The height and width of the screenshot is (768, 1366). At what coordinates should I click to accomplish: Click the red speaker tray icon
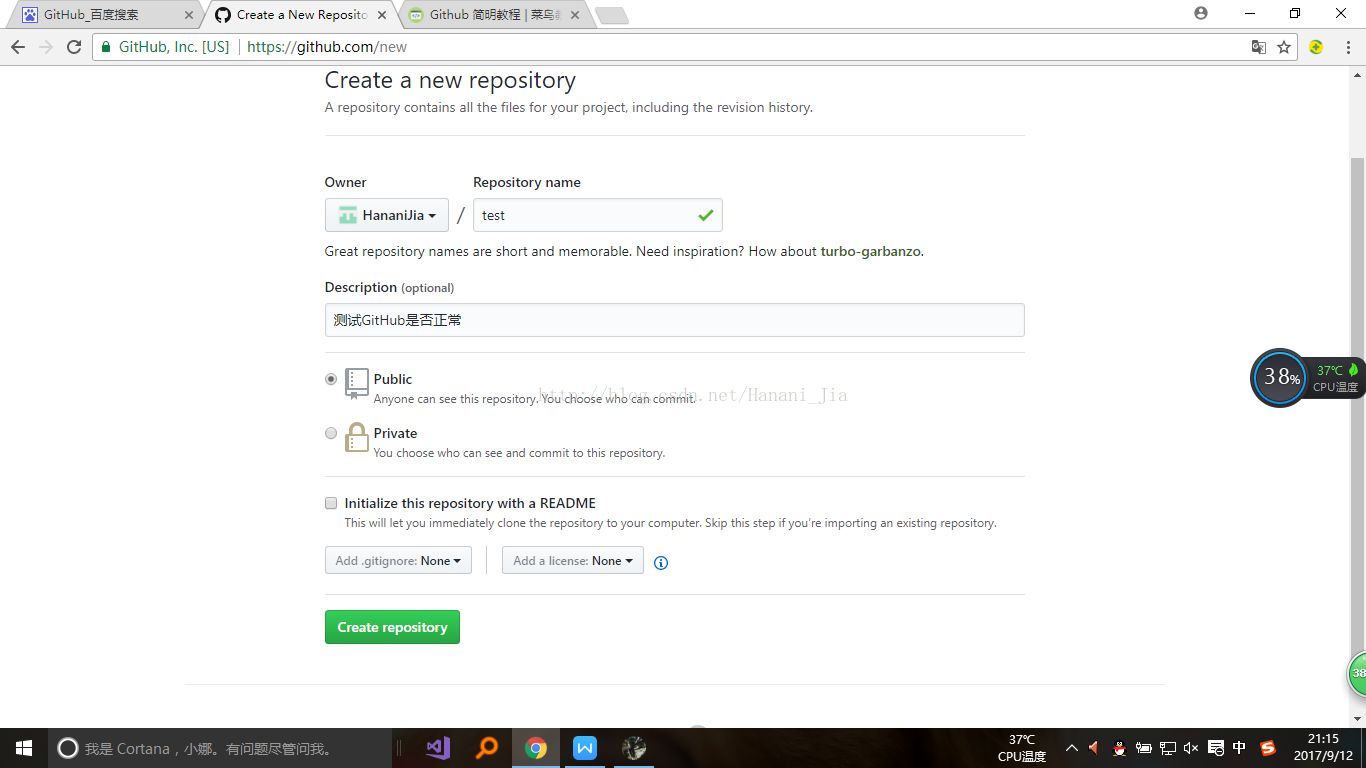(x=1095, y=748)
